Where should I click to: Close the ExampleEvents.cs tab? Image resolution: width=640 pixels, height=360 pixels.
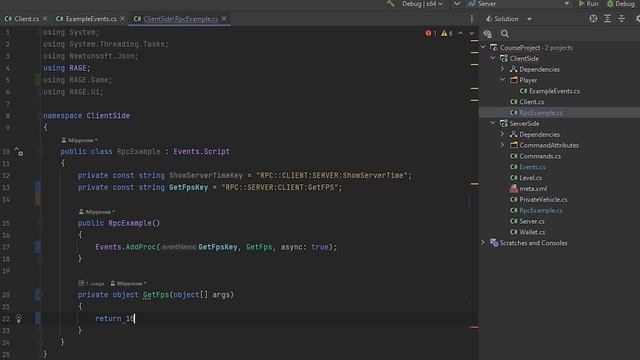122,19
